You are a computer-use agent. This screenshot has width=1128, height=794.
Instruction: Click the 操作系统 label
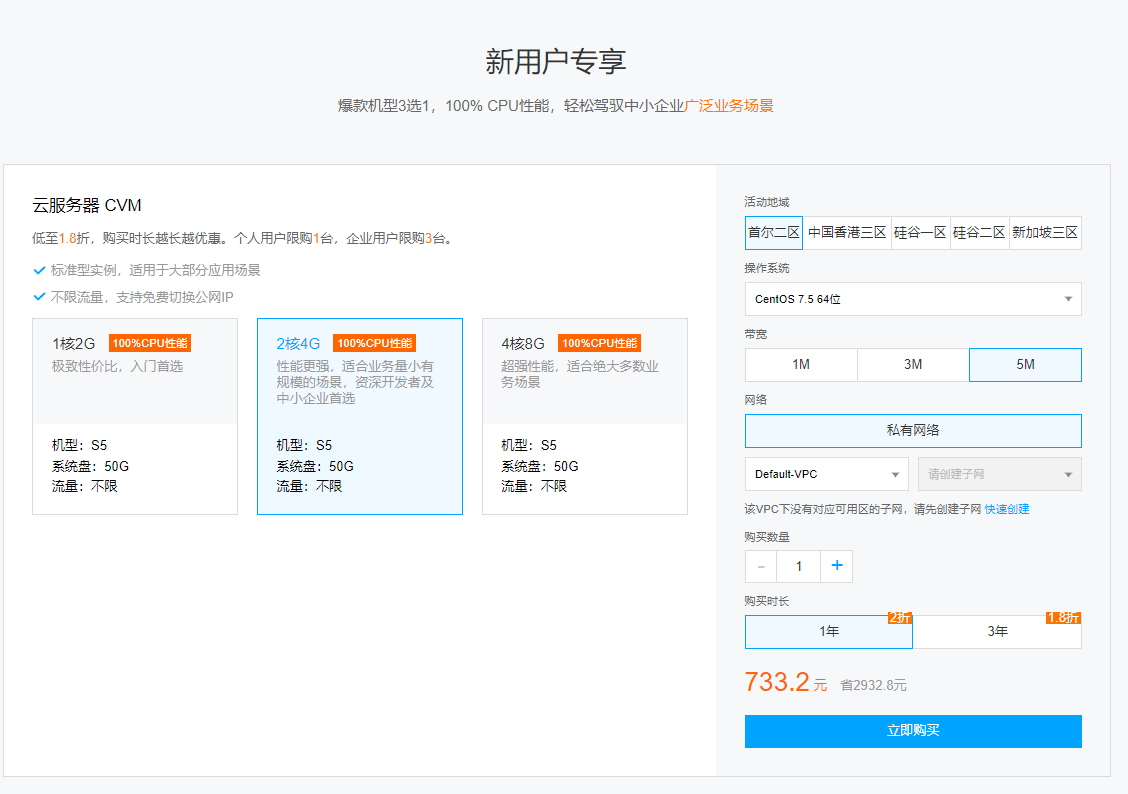coord(767,268)
